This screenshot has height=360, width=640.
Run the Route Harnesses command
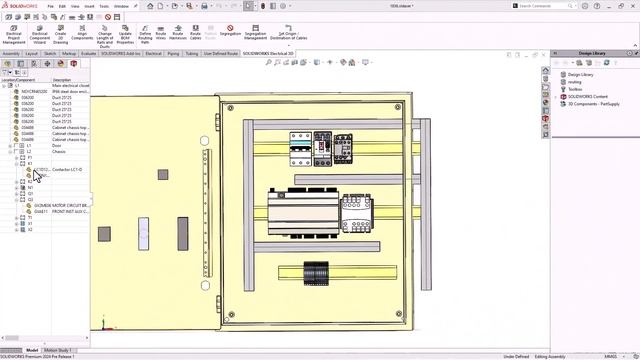(x=178, y=33)
